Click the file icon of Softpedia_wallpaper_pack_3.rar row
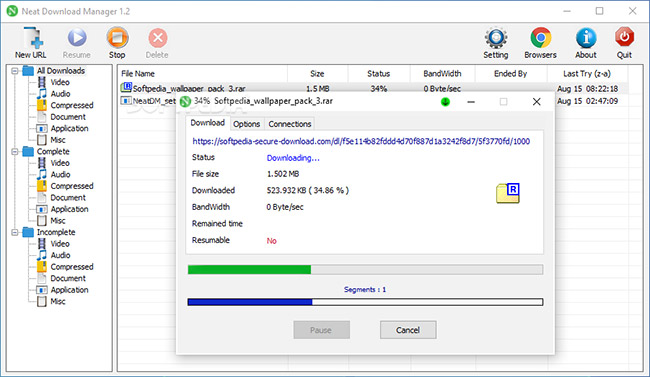This screenshot has width=650, height=377. pos(126,88)
